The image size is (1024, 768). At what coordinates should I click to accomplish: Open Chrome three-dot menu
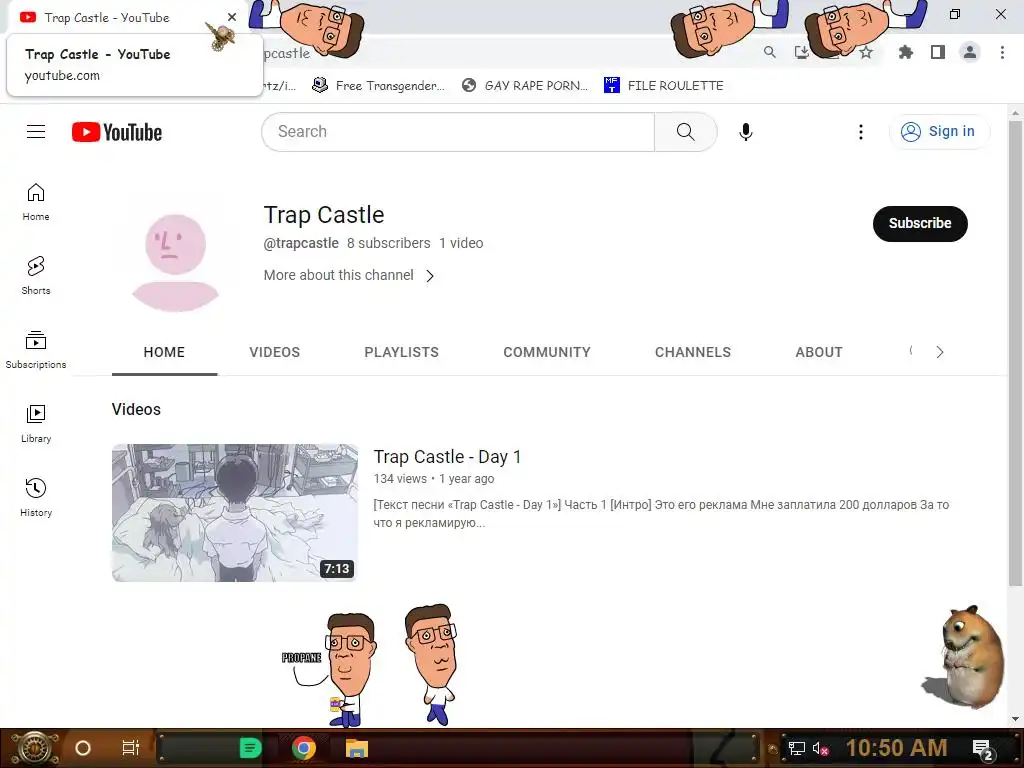[x=1002, y=52]
